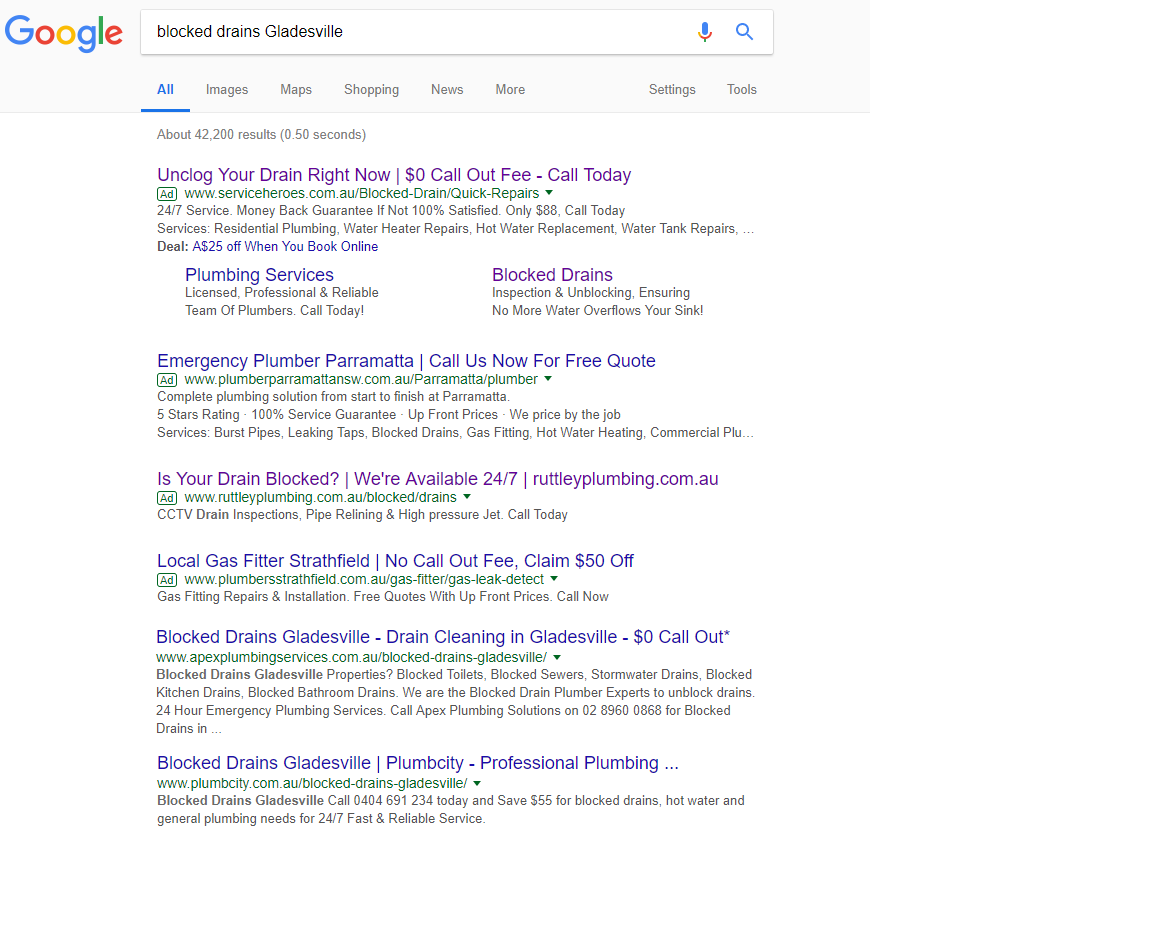The image size is (1156, 938).
Task: Click www.apexplumbingservices.com.au/blocked-drains-gladesville/ URL
Action: click(352, 657)
